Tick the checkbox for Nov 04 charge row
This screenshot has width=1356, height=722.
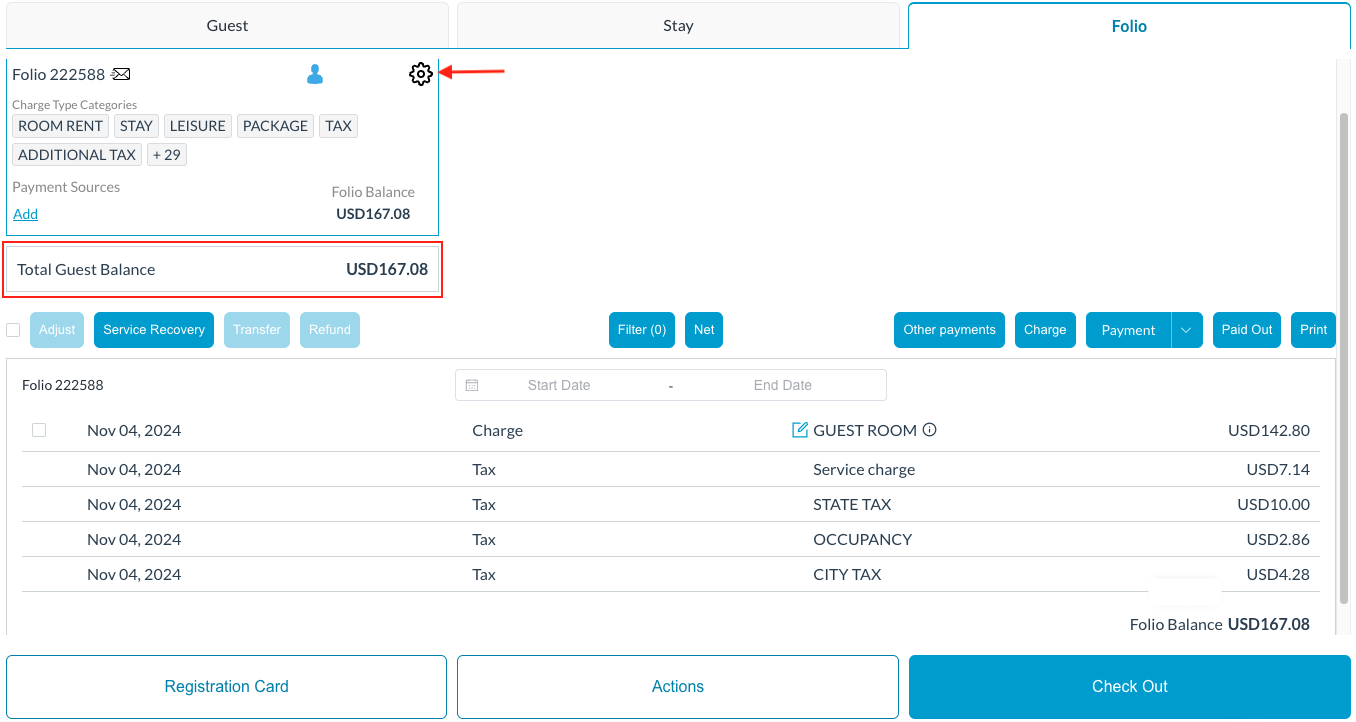point(39,430)
